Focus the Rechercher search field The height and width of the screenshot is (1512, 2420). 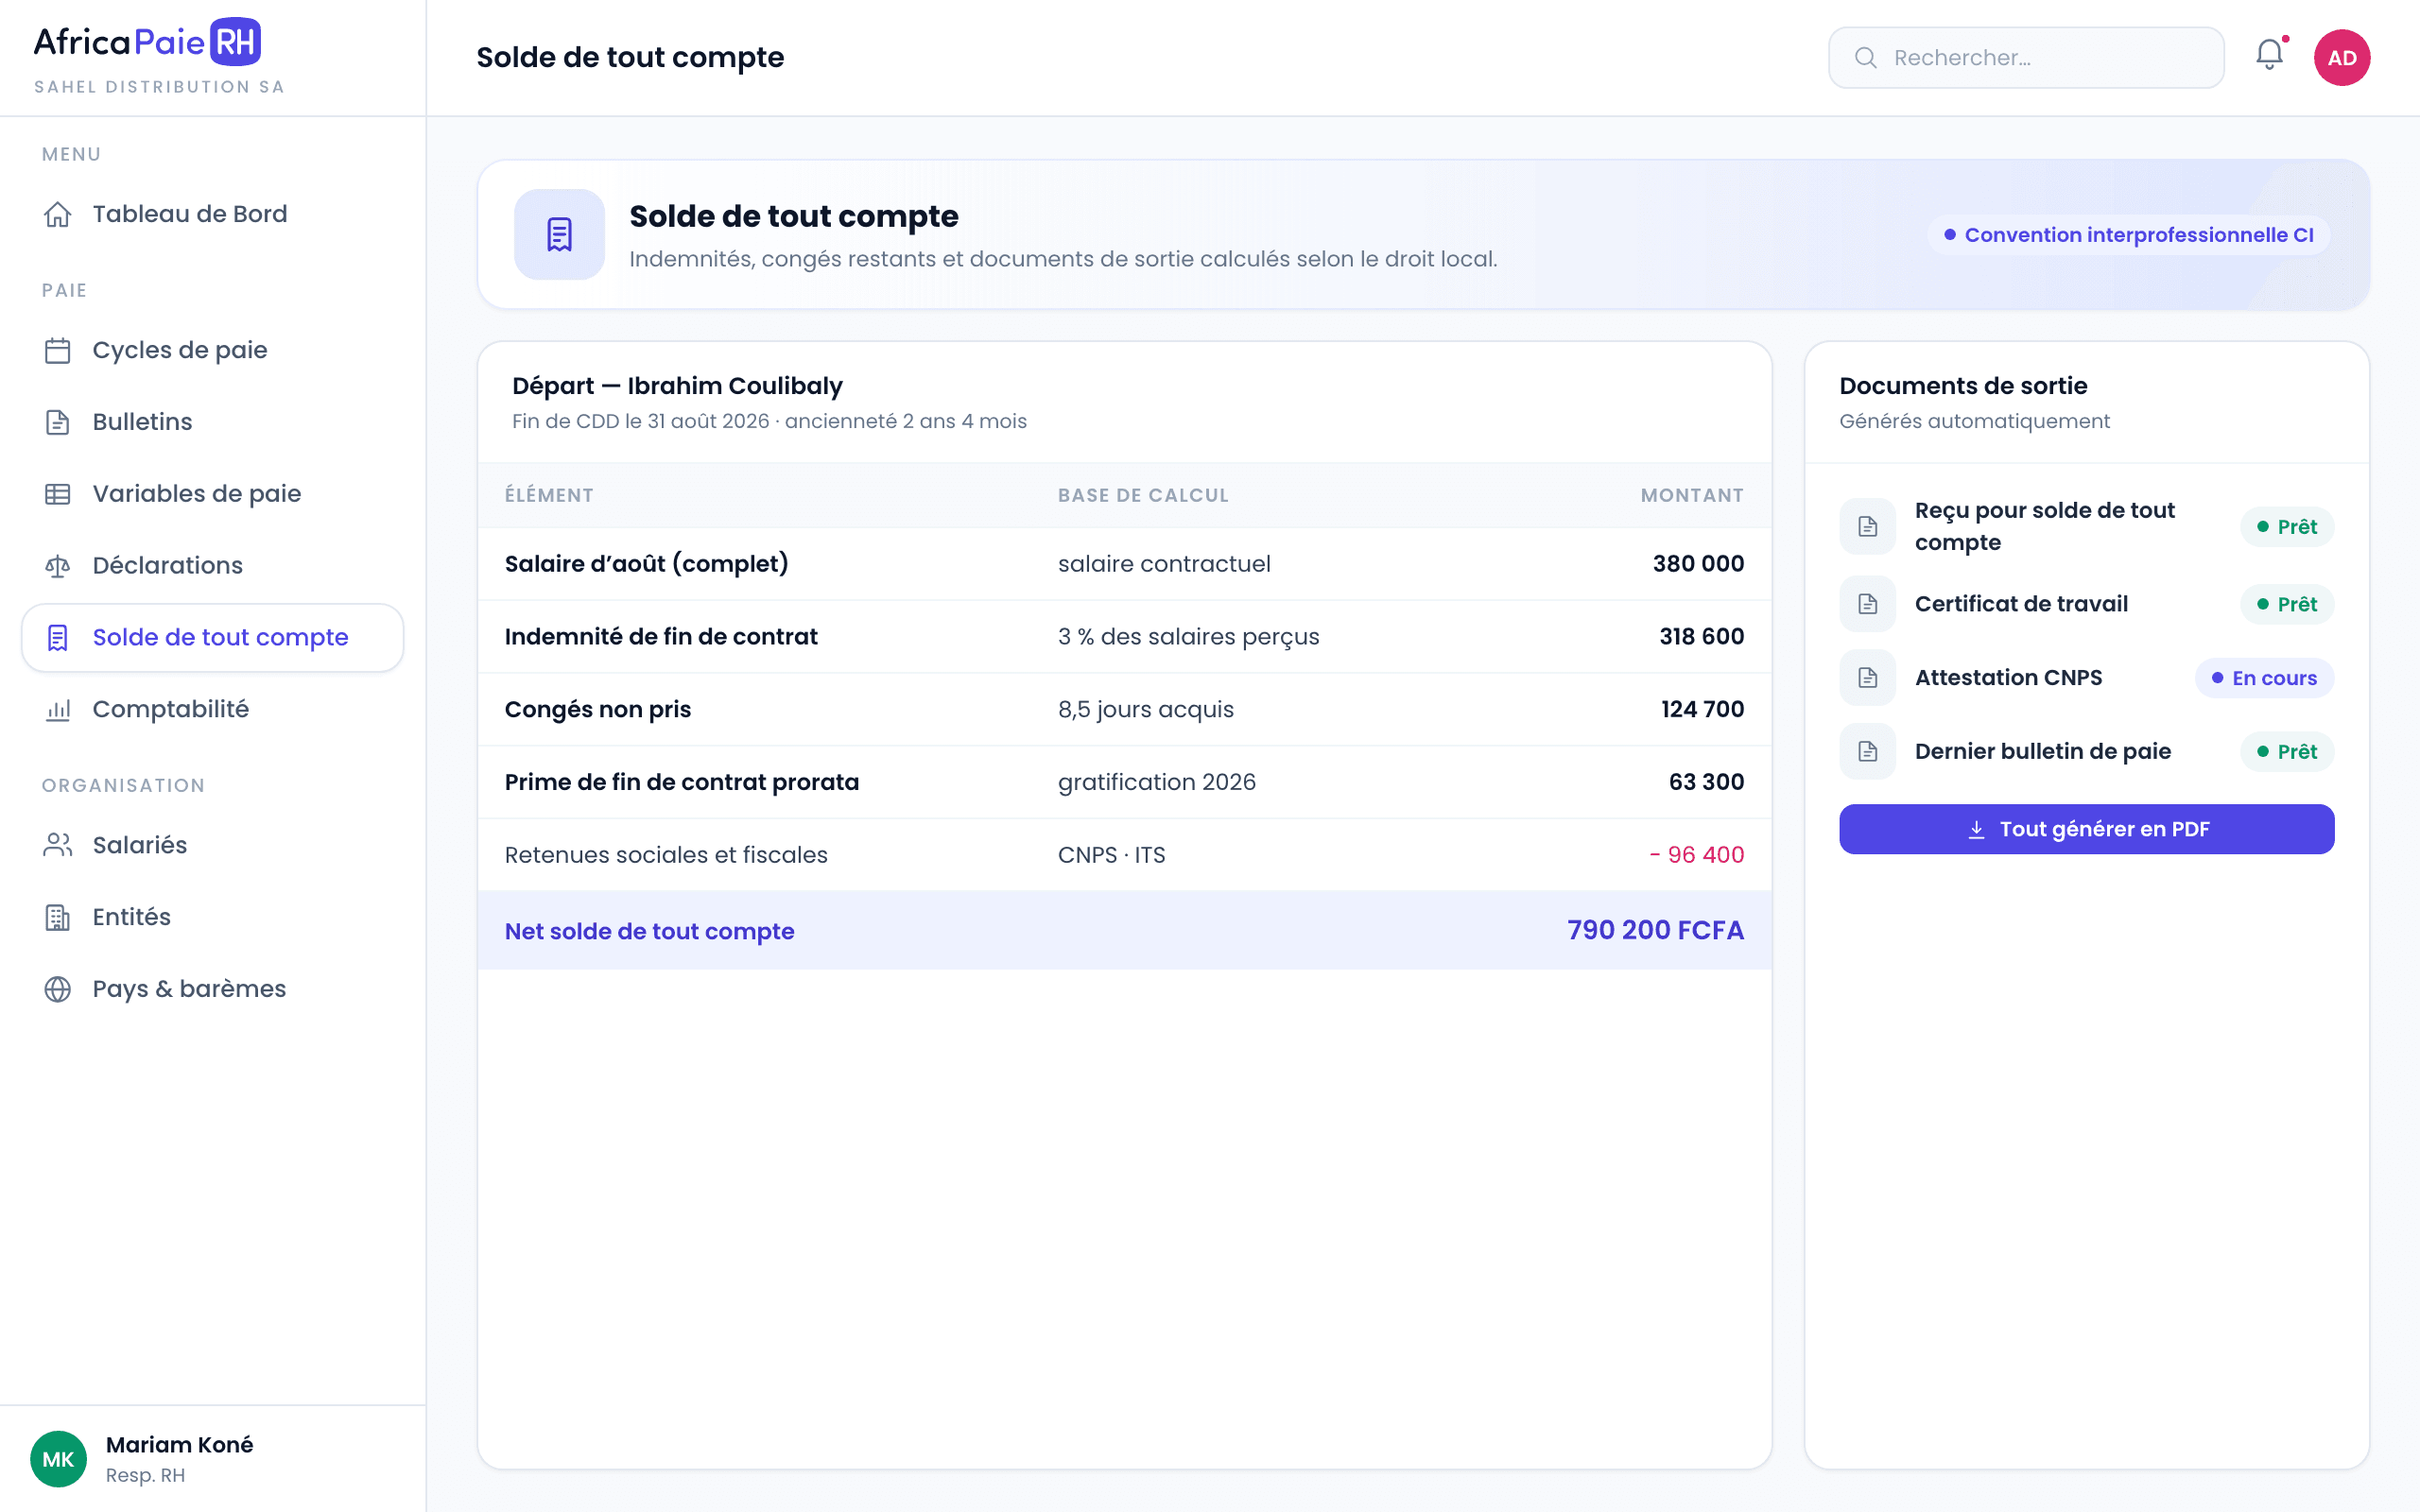click(x=2026, y=57)
